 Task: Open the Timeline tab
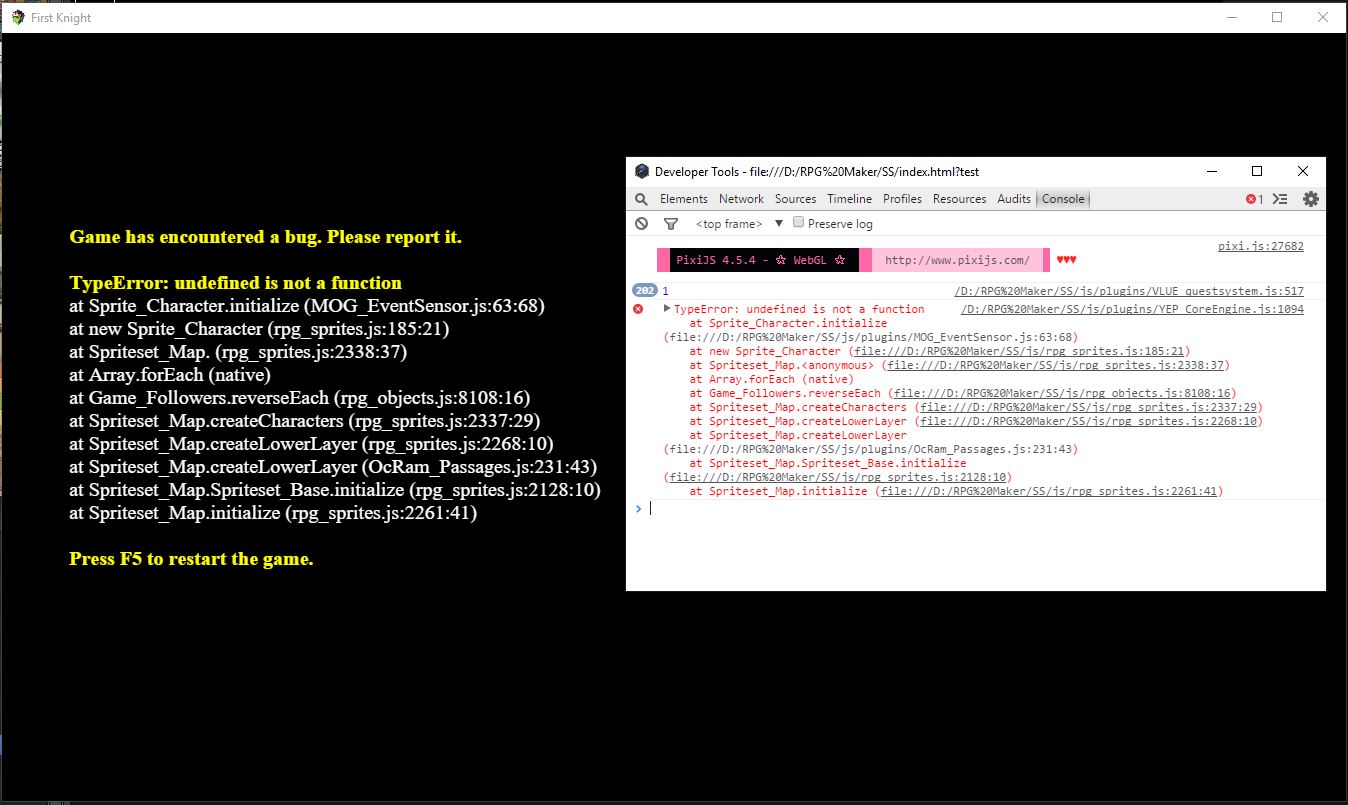click(849, 199)
